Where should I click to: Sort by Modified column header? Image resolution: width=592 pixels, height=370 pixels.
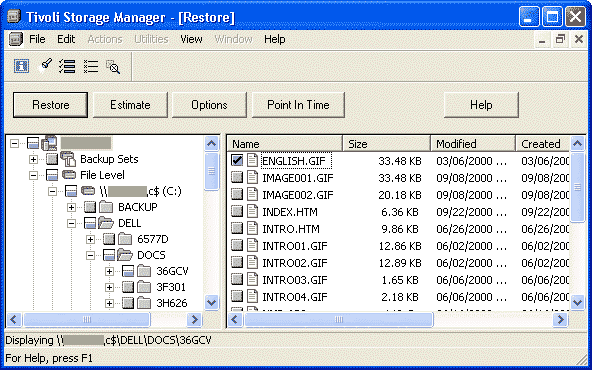[x=473, y=144]
